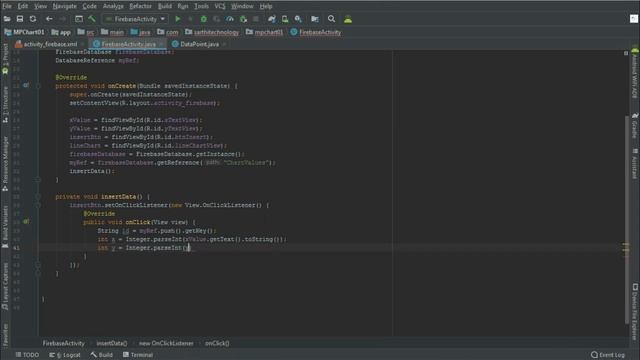
Task: Open the Gradle panel on right
Action: tap(635, 127)
